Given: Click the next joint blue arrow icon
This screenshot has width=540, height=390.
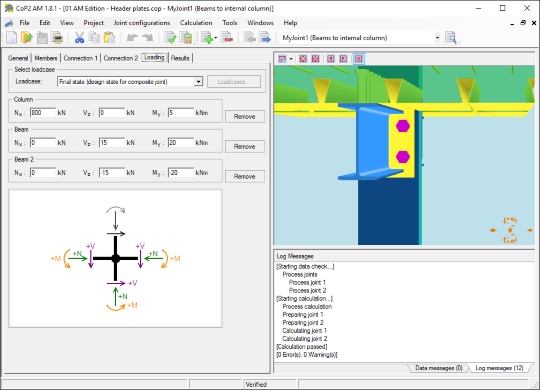Looking at the screenshot, I should coord(265,38).
